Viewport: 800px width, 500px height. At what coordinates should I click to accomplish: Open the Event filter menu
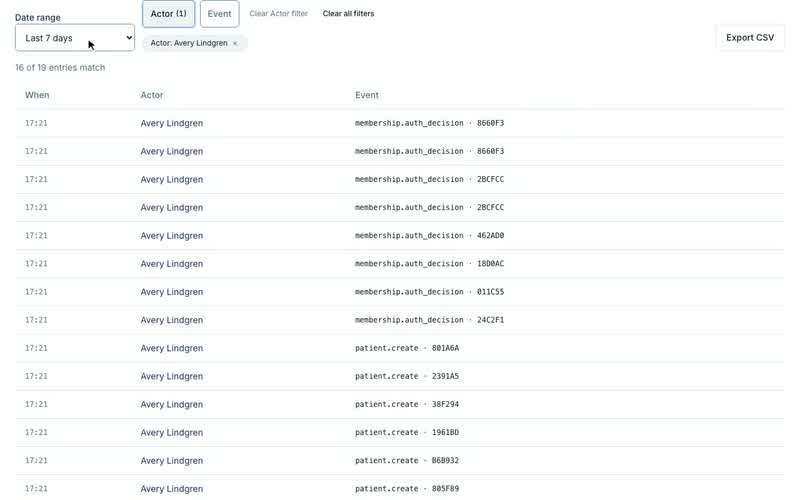[219, 14]
